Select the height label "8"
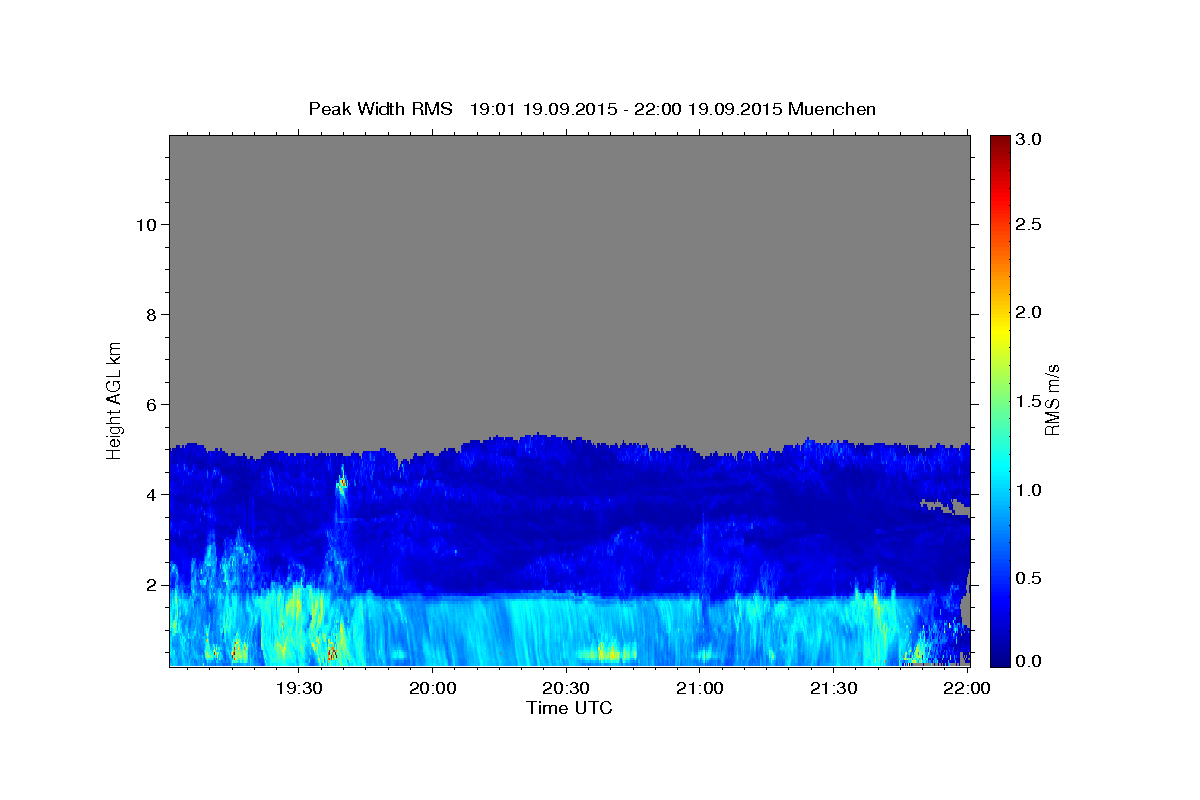Image resolution: width=1200 pixels, height=800 pixels. tap(151, 314)
